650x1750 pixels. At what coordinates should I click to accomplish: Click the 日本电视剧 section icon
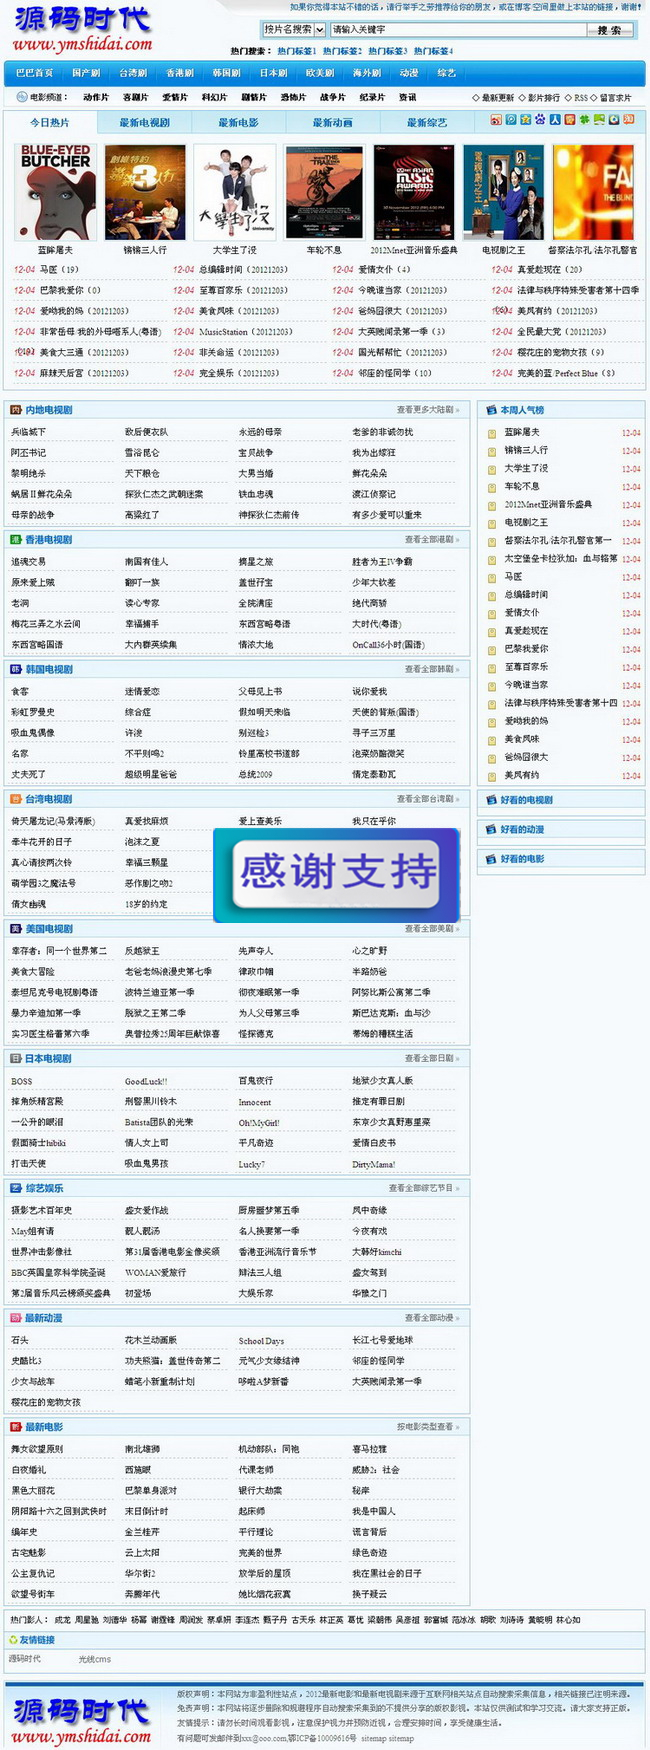tap(16, 1059)
